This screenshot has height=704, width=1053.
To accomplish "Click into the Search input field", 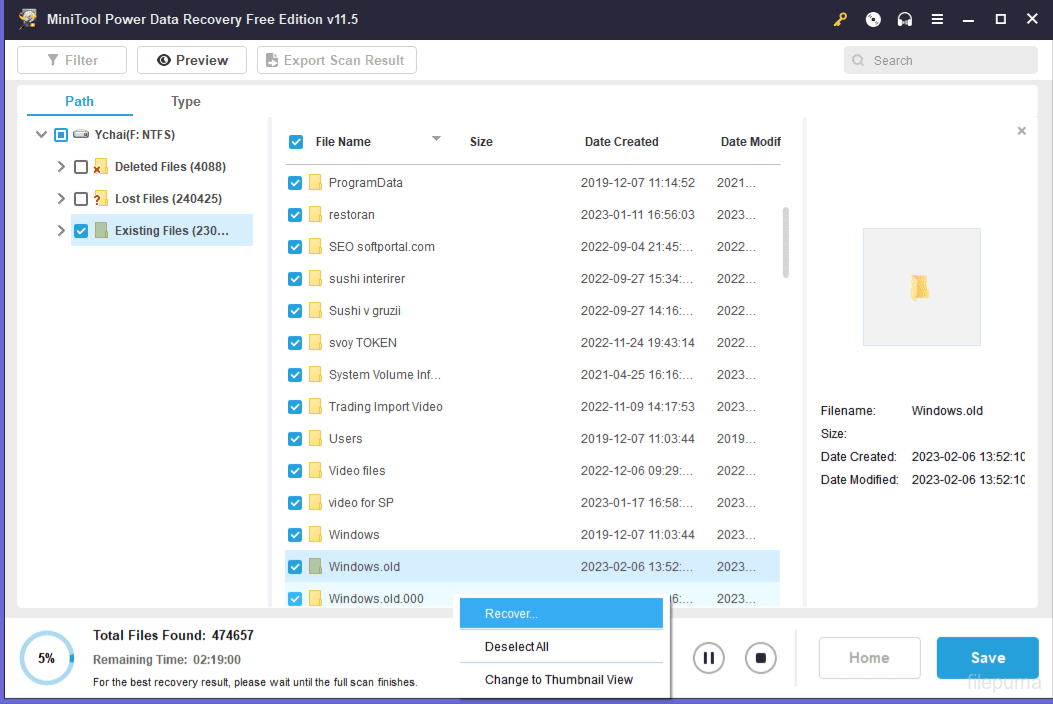I will tap(941, 60).
